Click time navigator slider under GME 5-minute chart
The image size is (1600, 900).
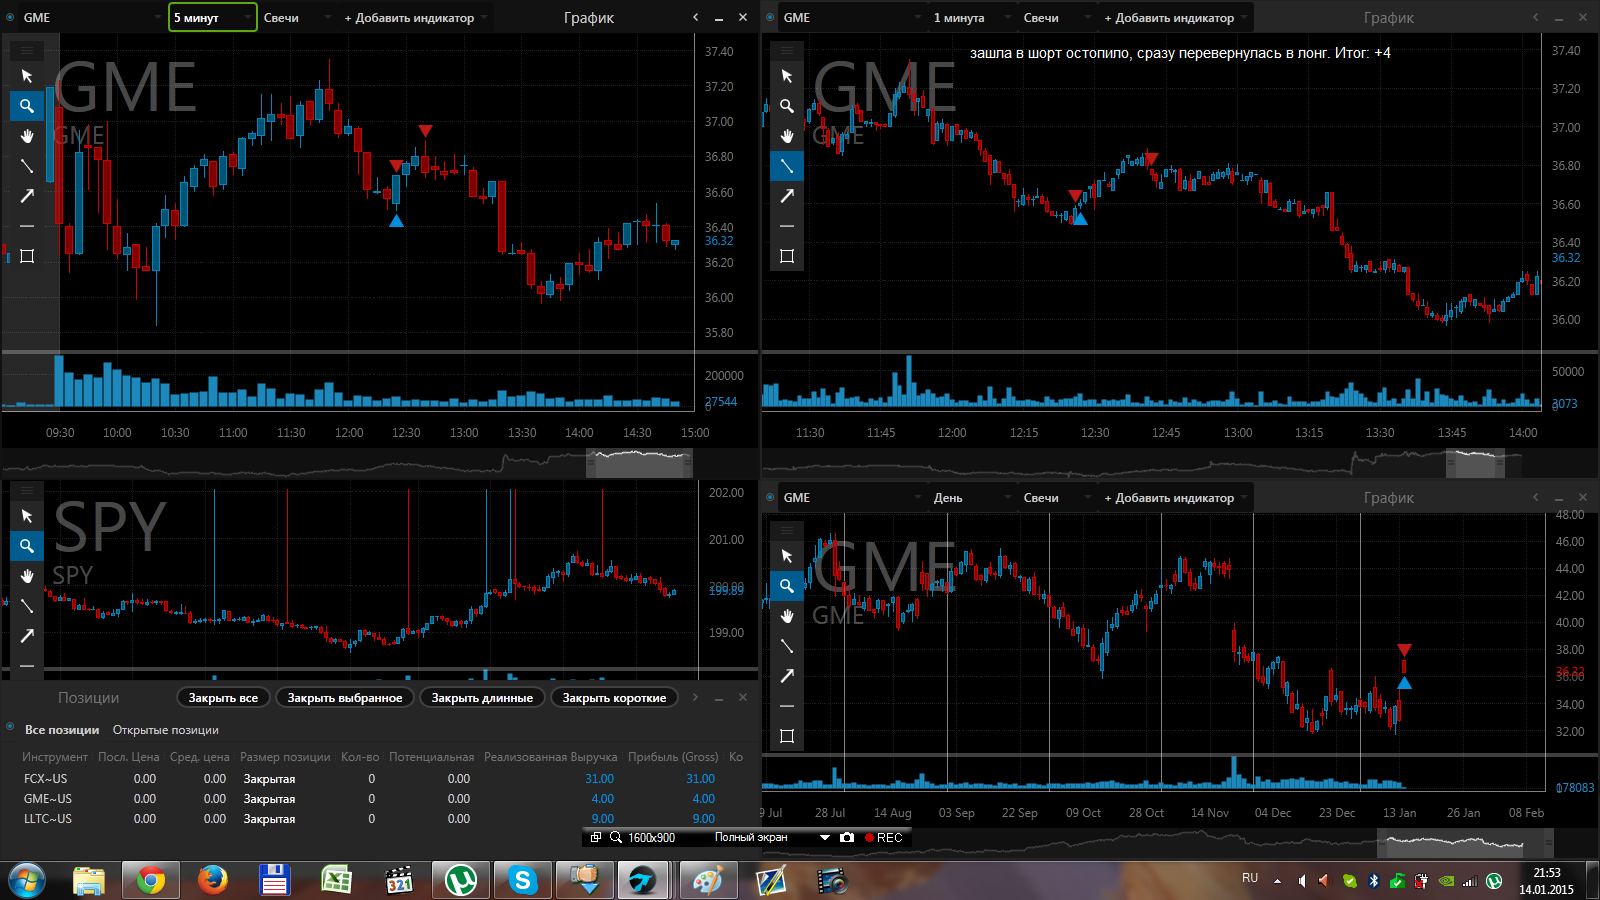tap(639, 463)
